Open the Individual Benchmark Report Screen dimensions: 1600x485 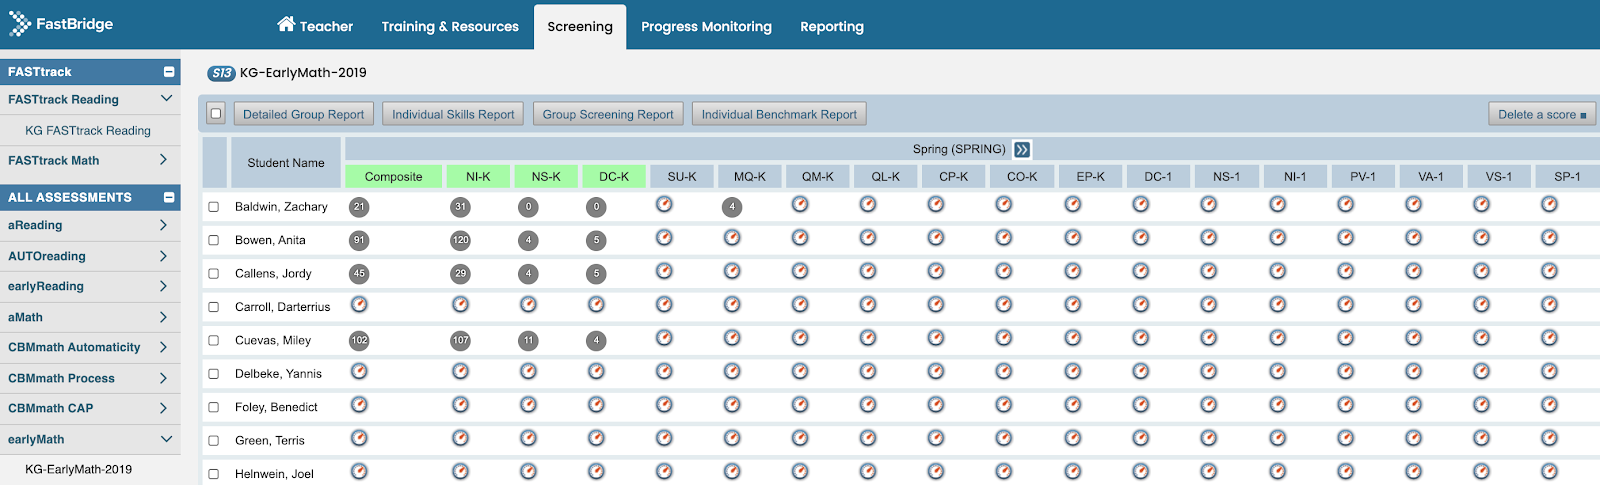coord(779,114)
